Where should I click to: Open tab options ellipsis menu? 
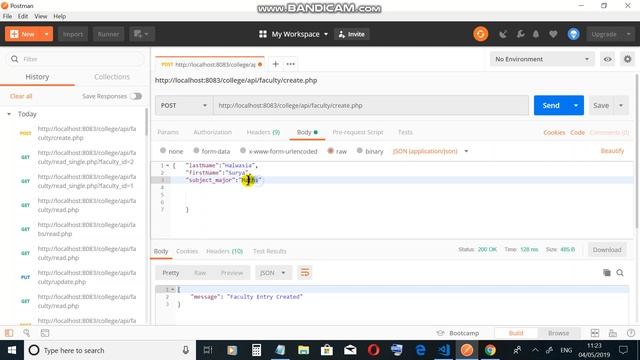tap(291, 64)
